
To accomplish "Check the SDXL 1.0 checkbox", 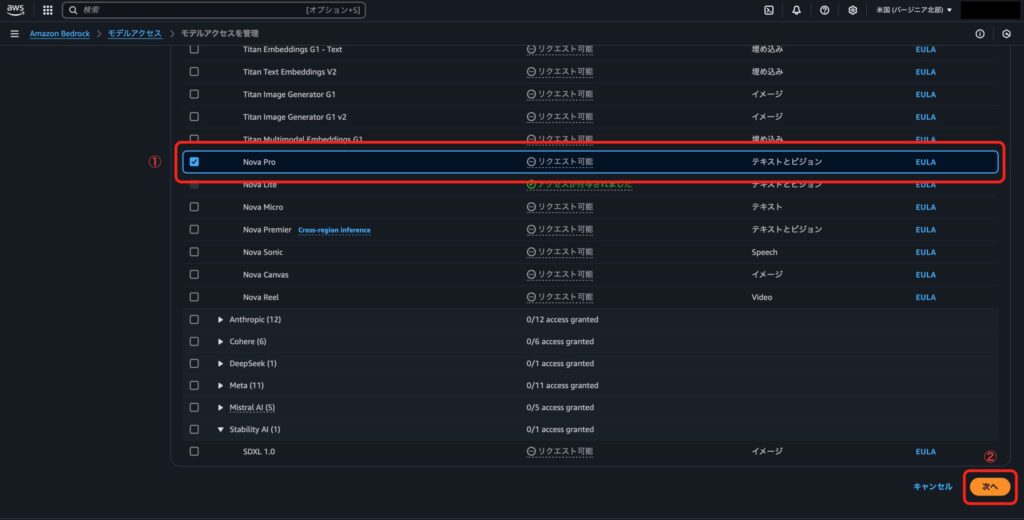I will 194,451.
